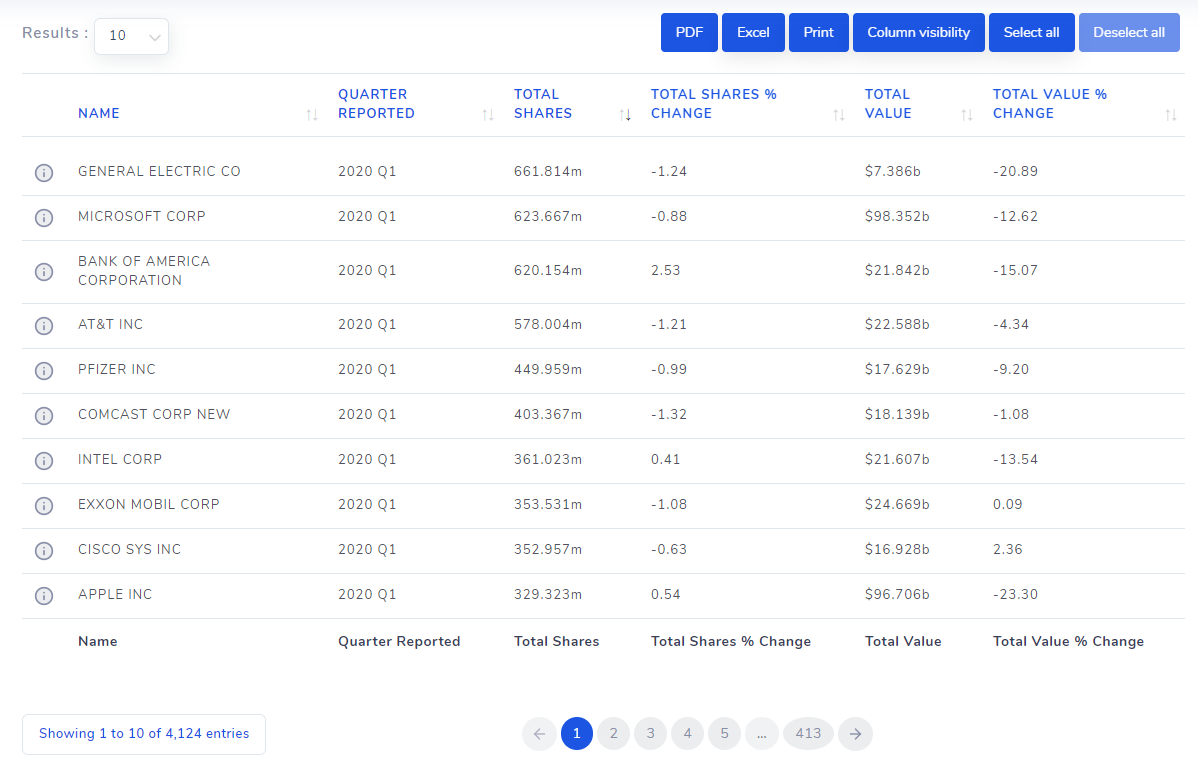The width and height of the screenshot is (1198, 772).
Task: Click total shares value 661.814m
Action: pyautogui.click(x=548, y=171)
